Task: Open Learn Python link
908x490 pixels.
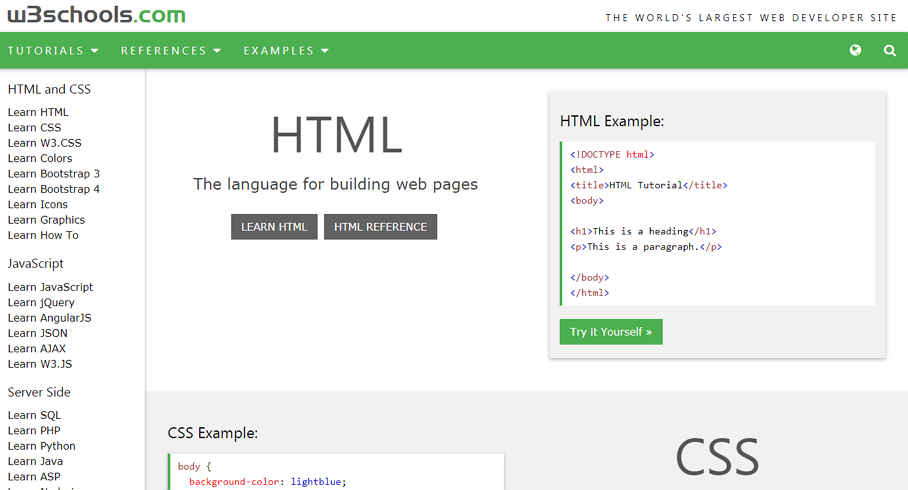Action: (42, 446)
